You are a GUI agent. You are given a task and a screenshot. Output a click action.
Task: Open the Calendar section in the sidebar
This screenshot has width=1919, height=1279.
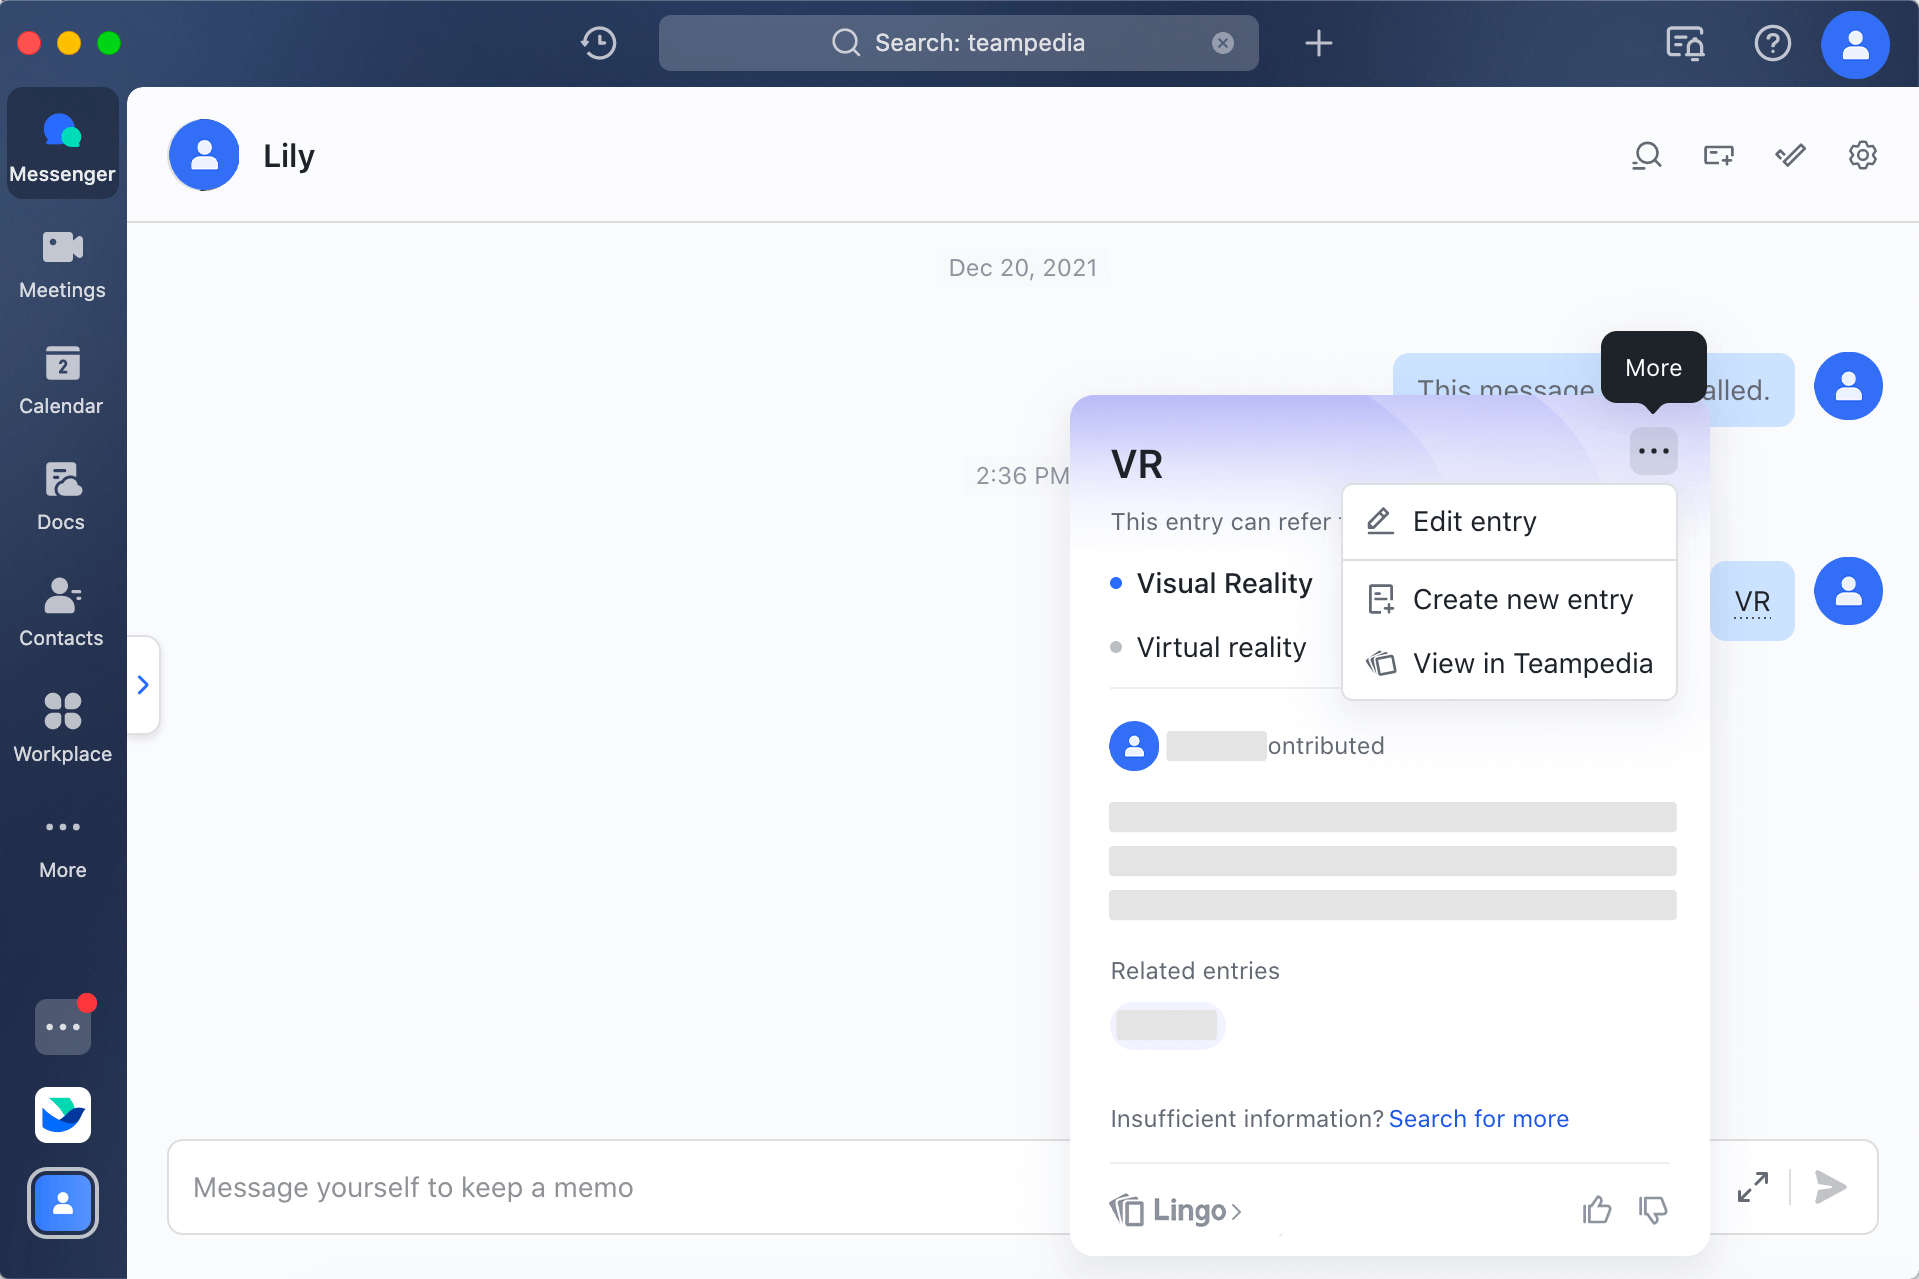(x=61, y=380)
